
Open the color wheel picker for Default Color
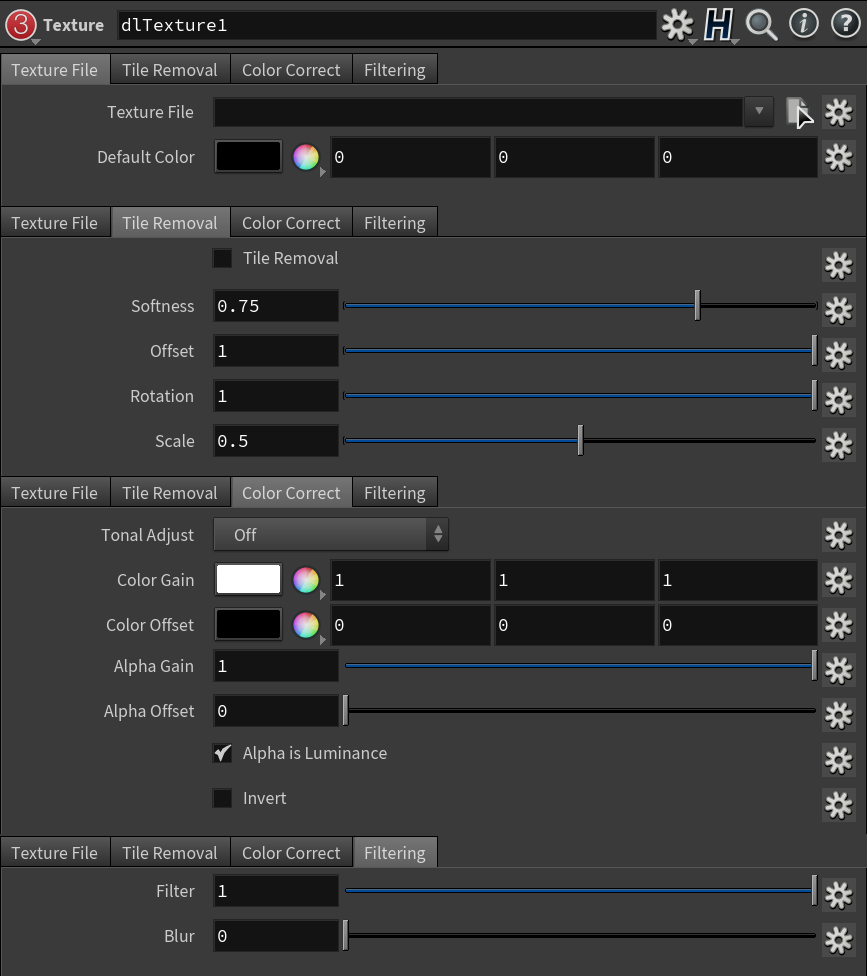[x=306, y=157]
